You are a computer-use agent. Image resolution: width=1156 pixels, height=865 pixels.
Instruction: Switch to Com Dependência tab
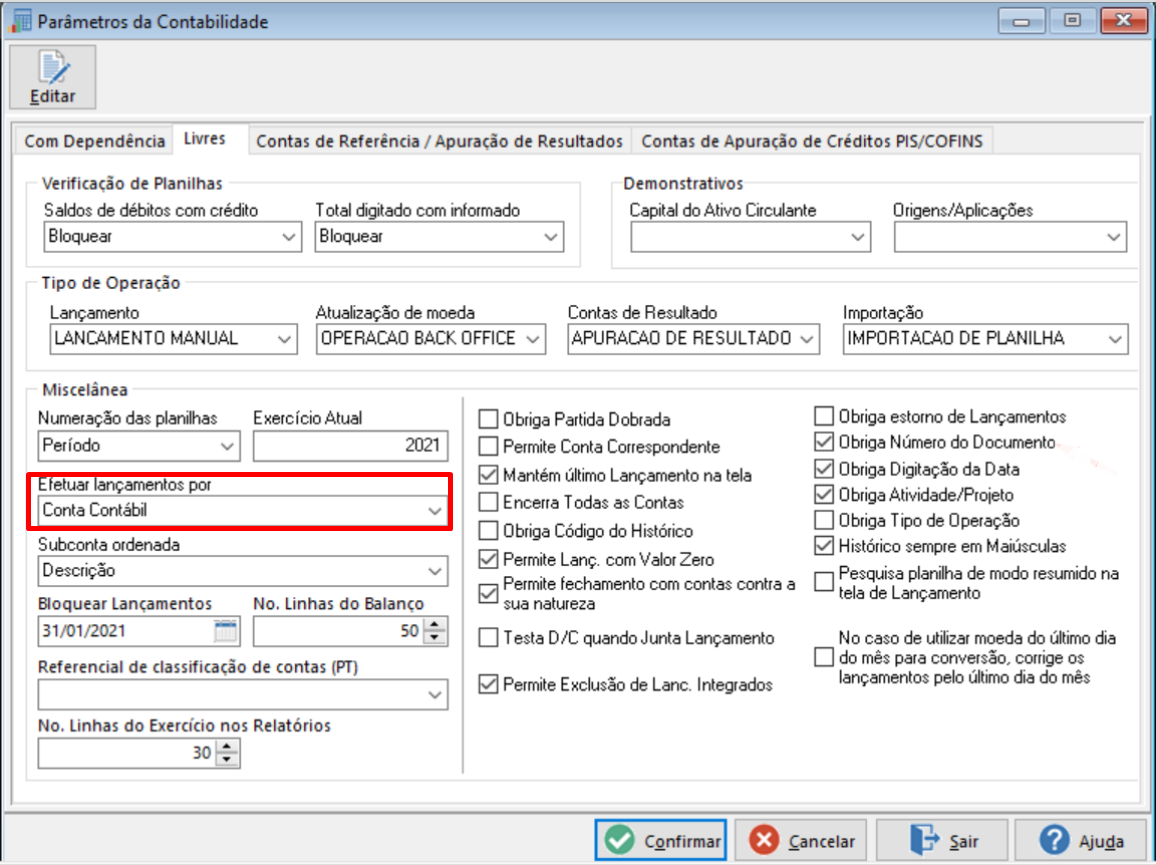pyautogui.click(x=94, y=141)
